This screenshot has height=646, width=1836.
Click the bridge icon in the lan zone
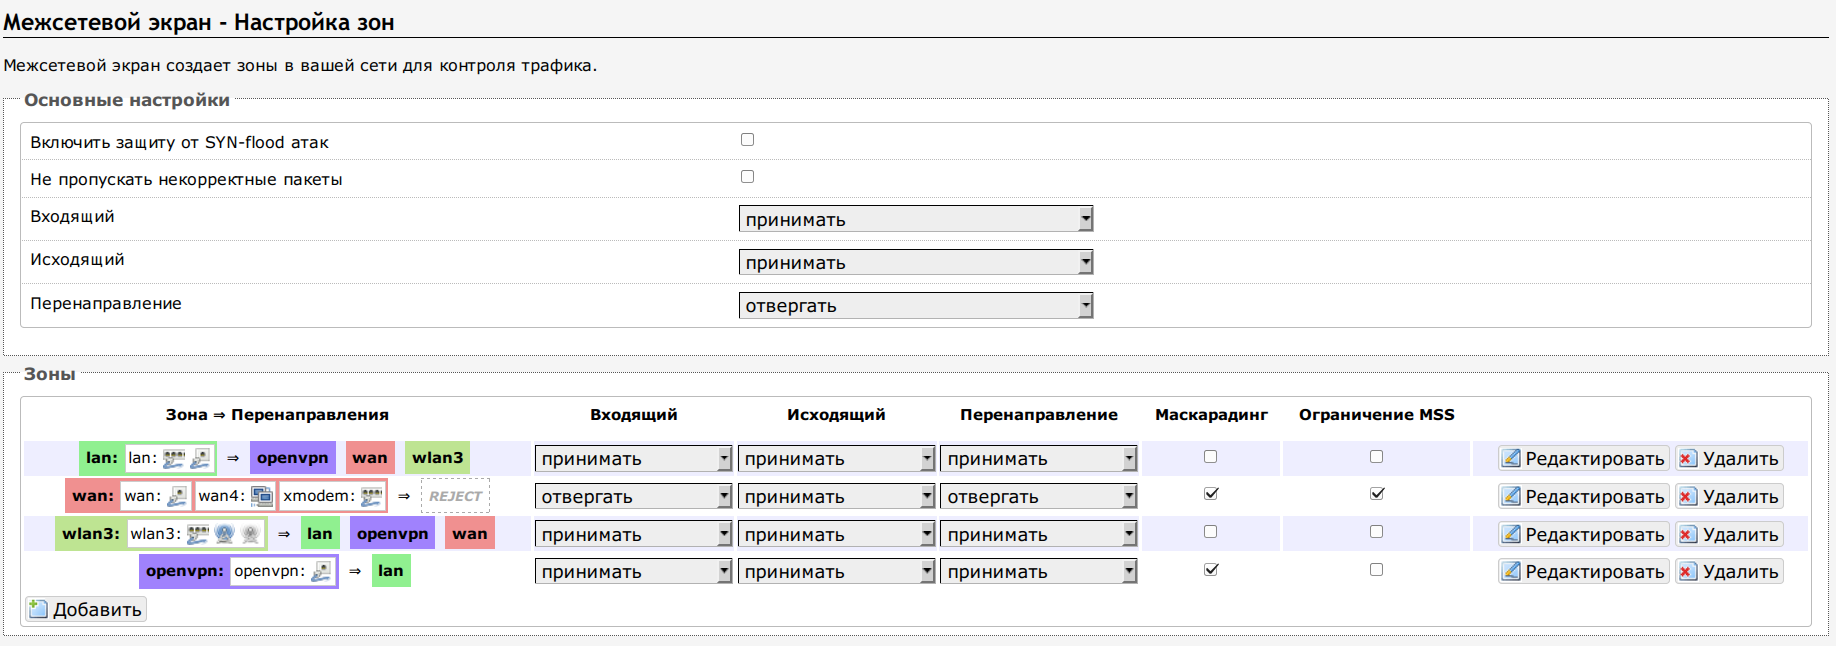pyautogui.click(x=174, y=458)
